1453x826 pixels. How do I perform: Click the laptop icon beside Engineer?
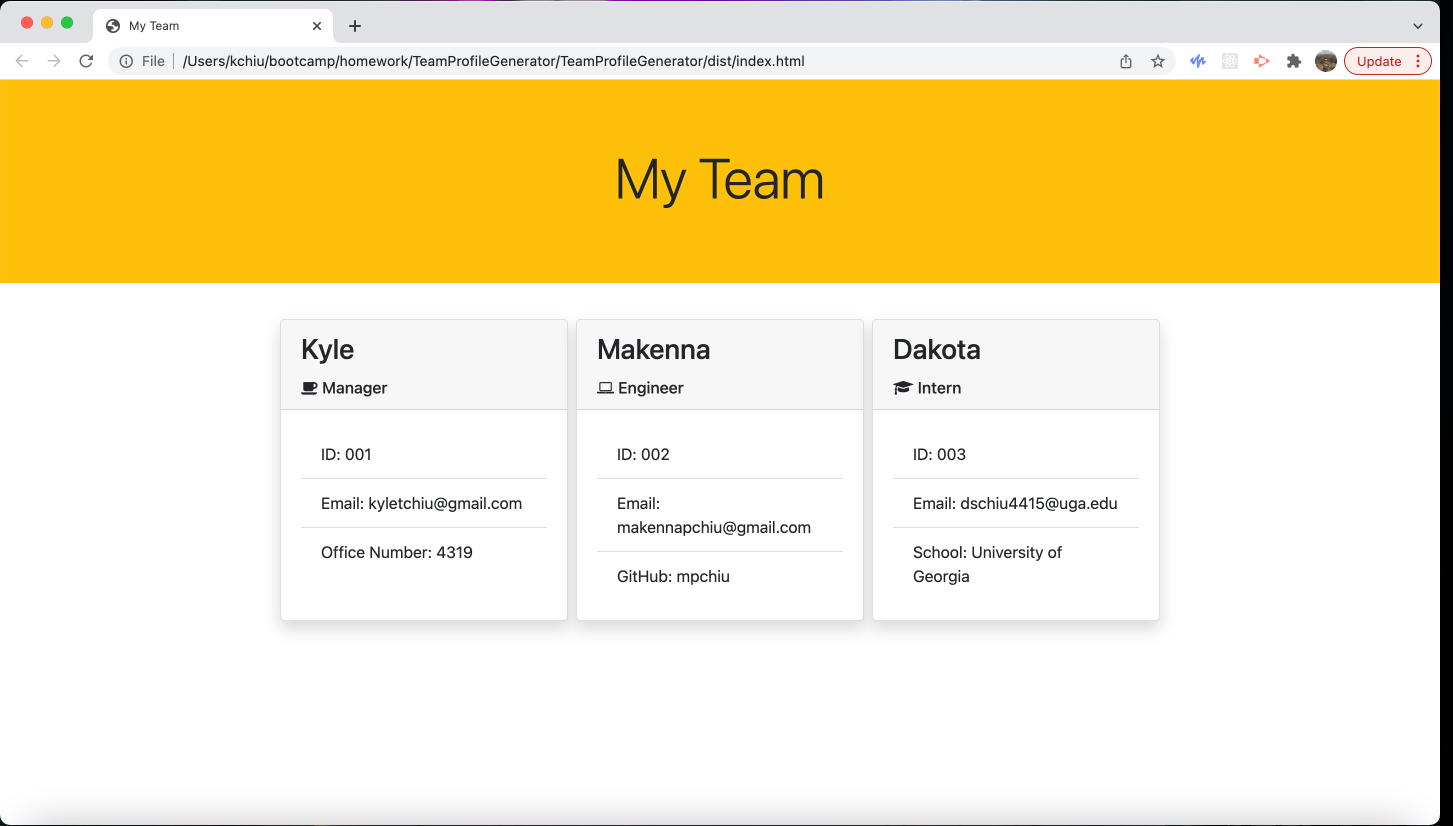605,388
